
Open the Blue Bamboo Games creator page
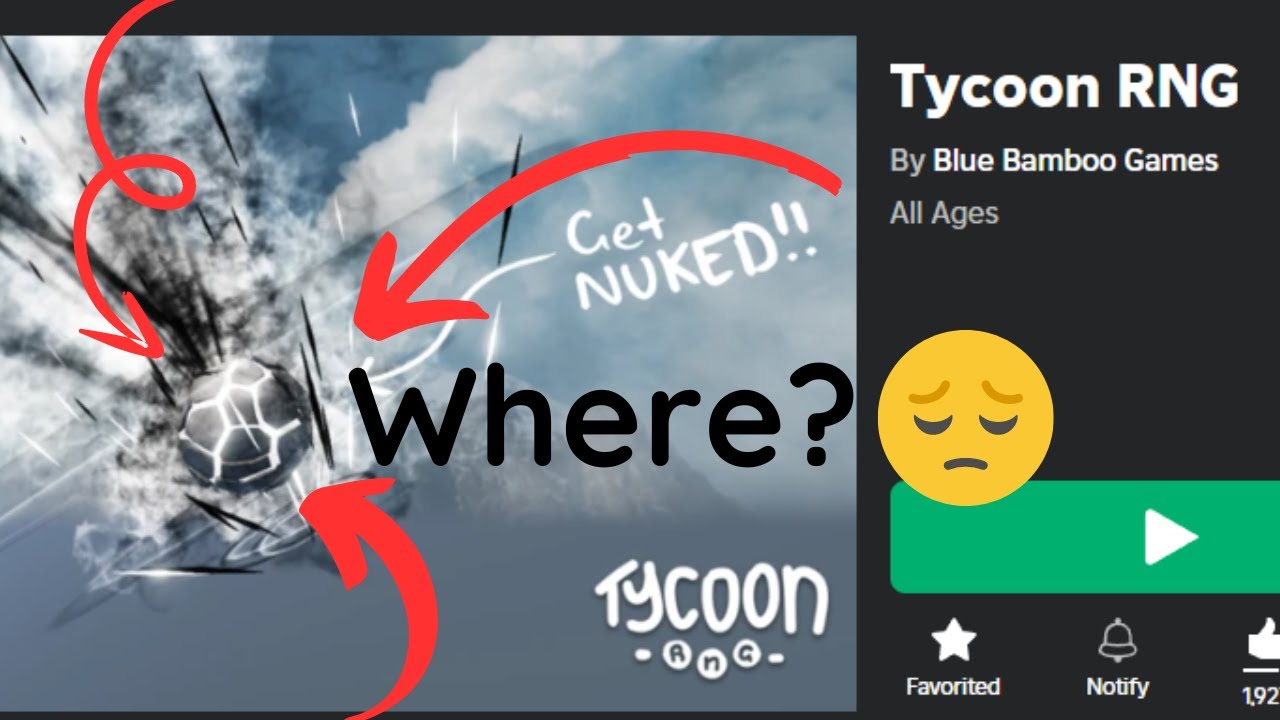pyautogui.click(x=1075, y=160)
